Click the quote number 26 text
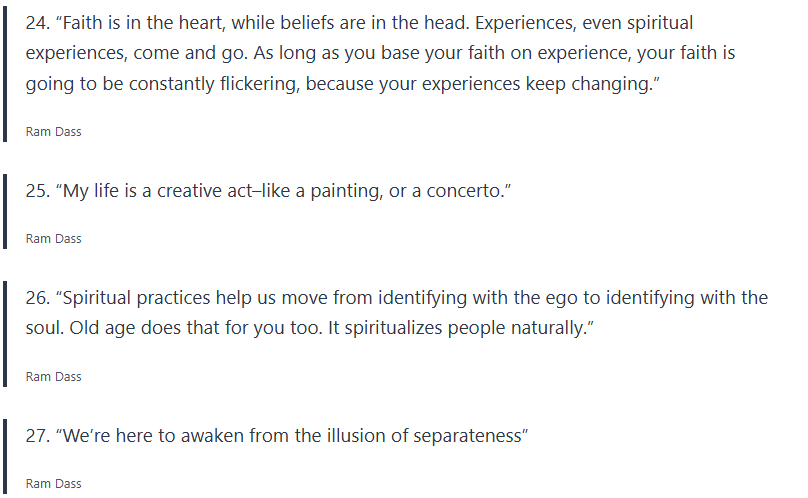This screenshot has width=808, height=498. coord(39,298)
